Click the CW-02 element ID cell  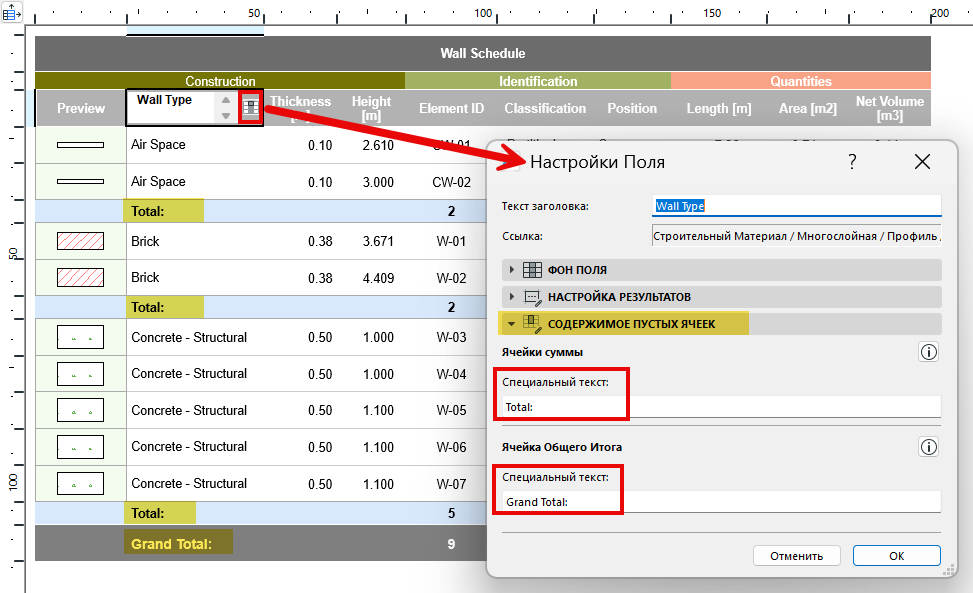coord(451,182)
